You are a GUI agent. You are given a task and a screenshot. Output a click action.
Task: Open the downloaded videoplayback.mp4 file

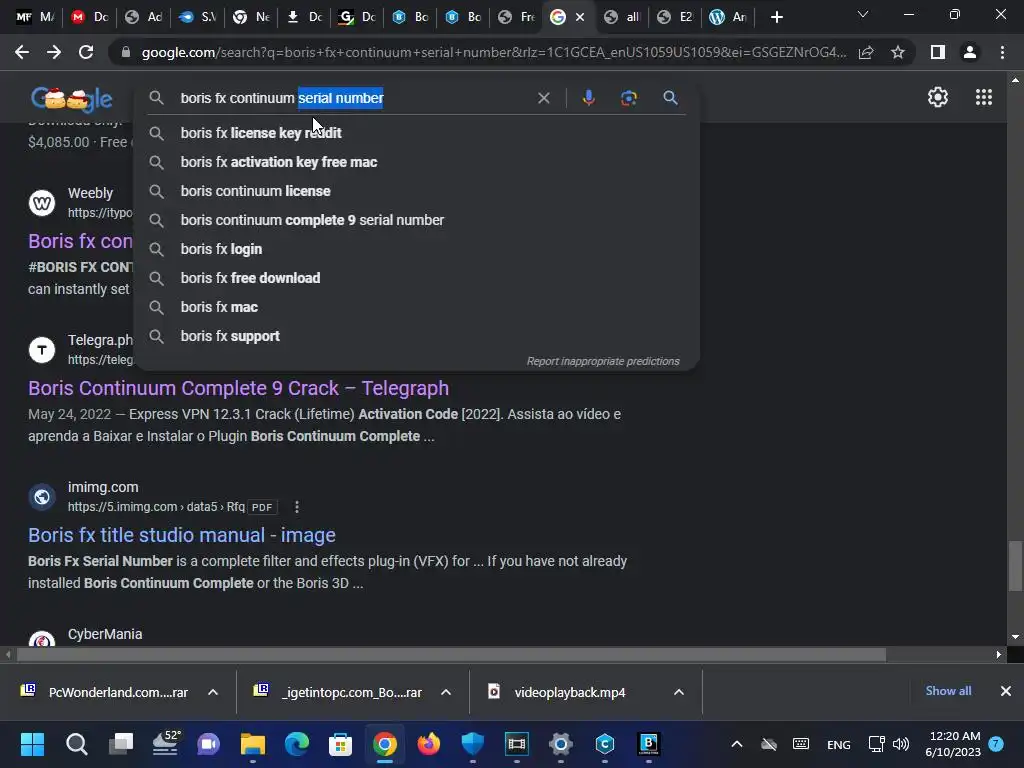point(569,692)
